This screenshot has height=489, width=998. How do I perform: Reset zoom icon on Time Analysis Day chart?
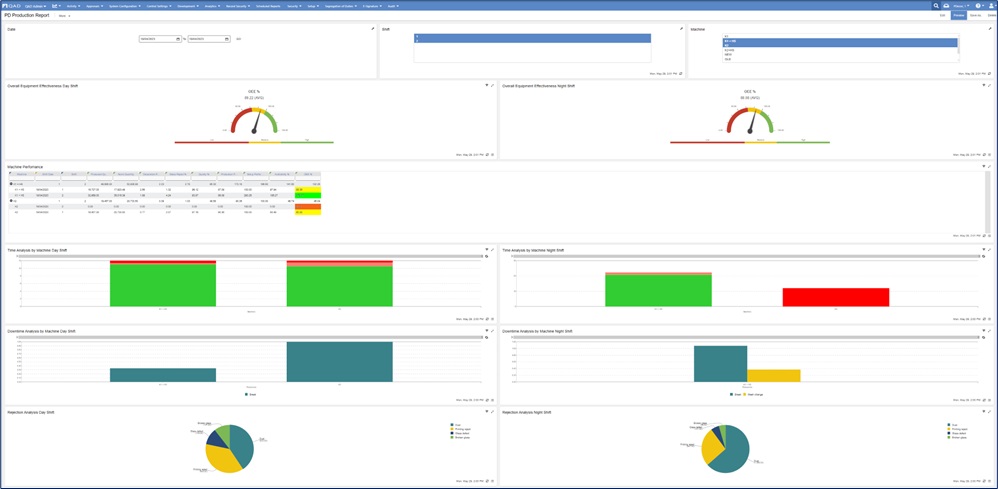click(486, 256)
